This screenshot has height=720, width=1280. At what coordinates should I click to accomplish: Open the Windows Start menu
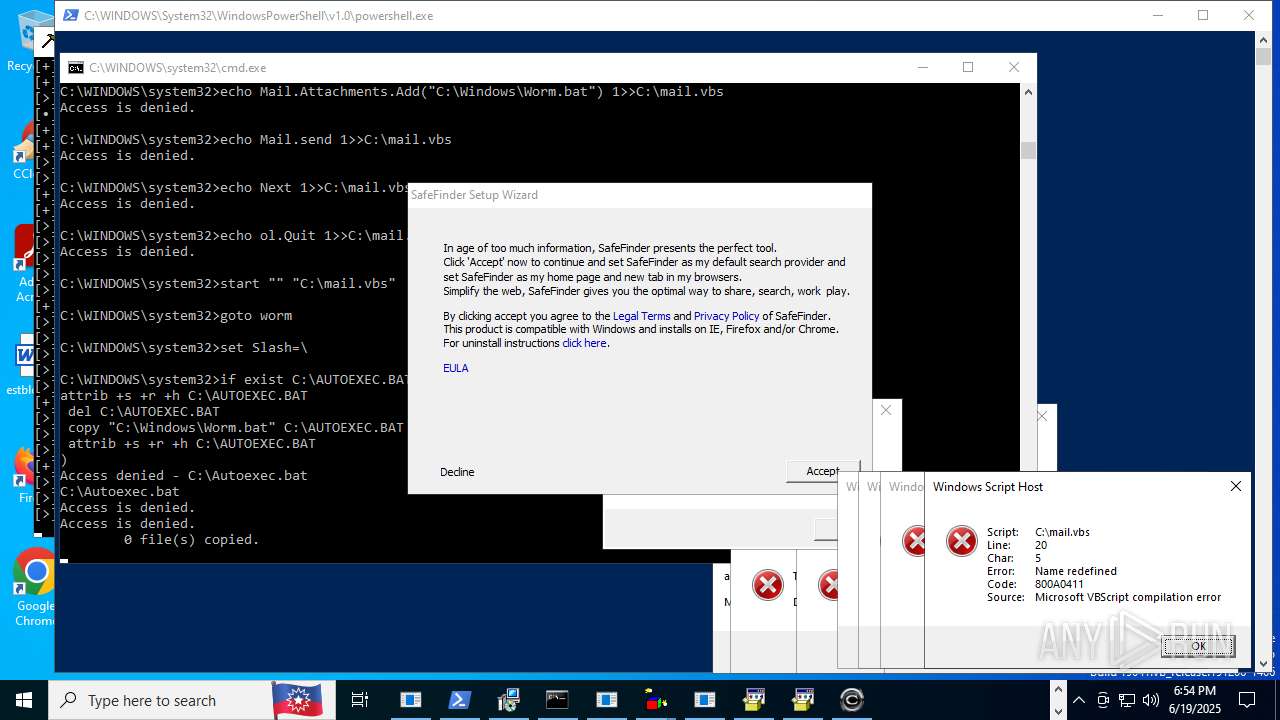click(24, 700)
